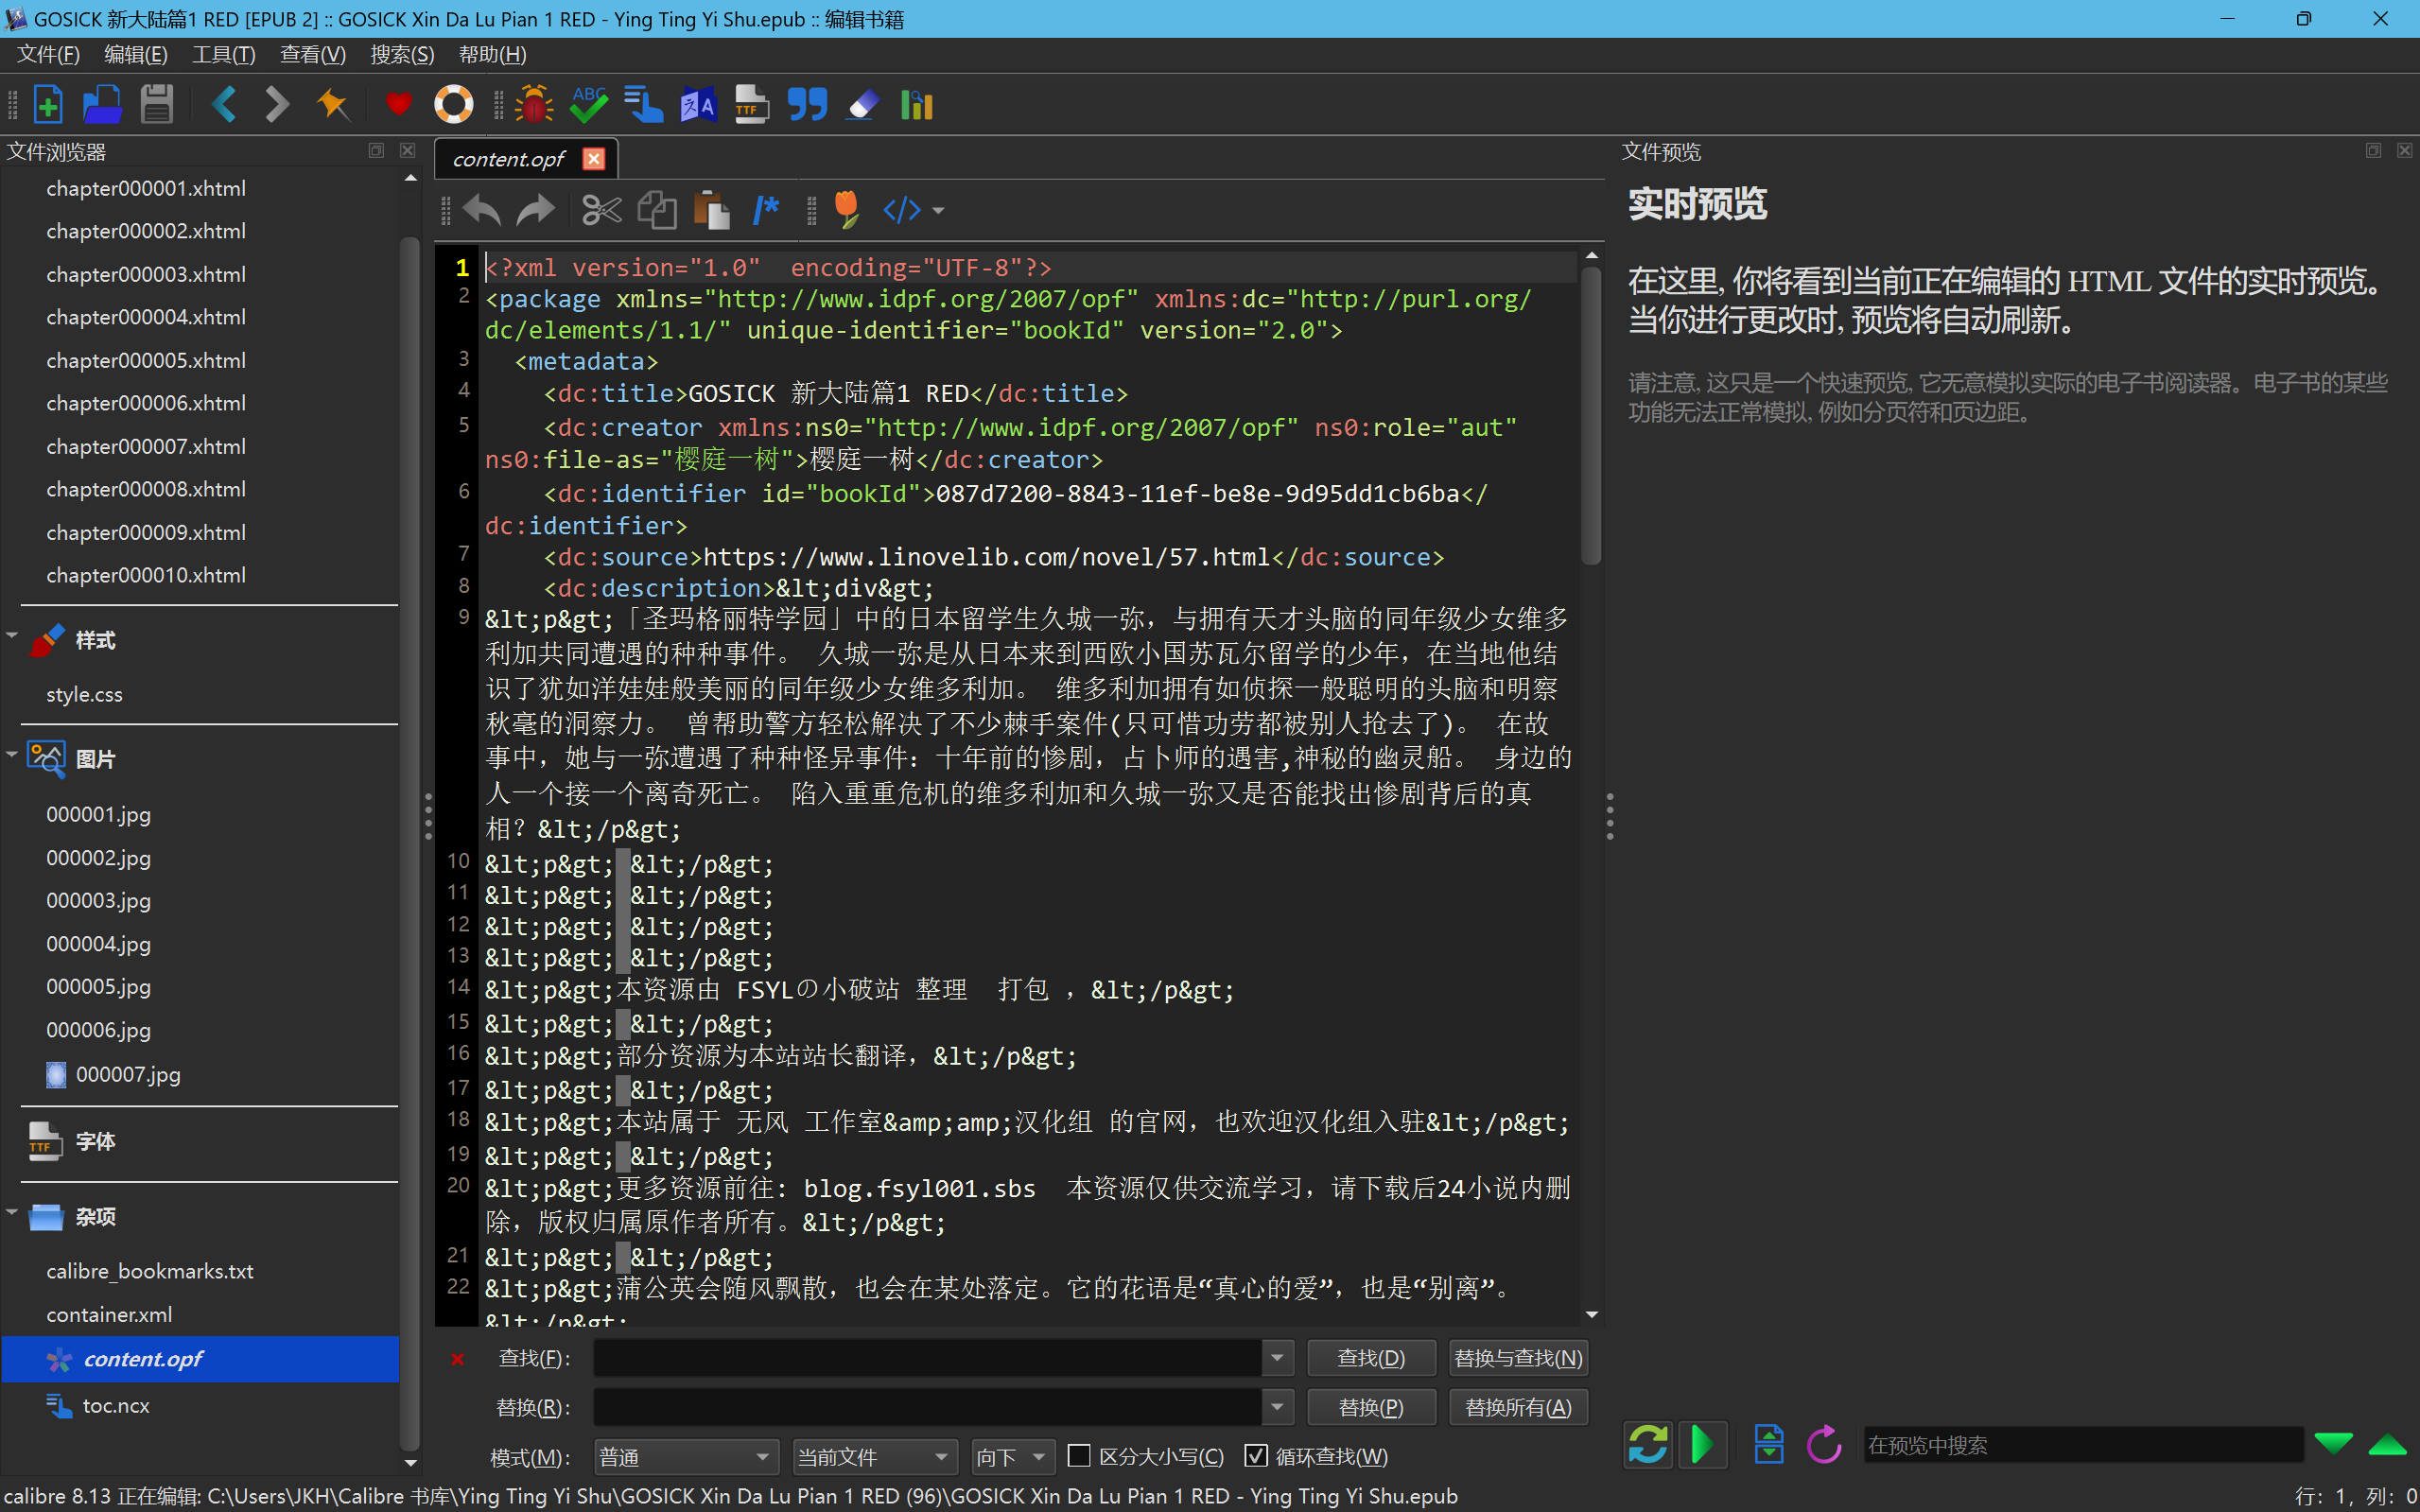Click the 替换所有(A) button
The height and width of the screenshot is (1512, 2420).
tap(1517, 1407)
